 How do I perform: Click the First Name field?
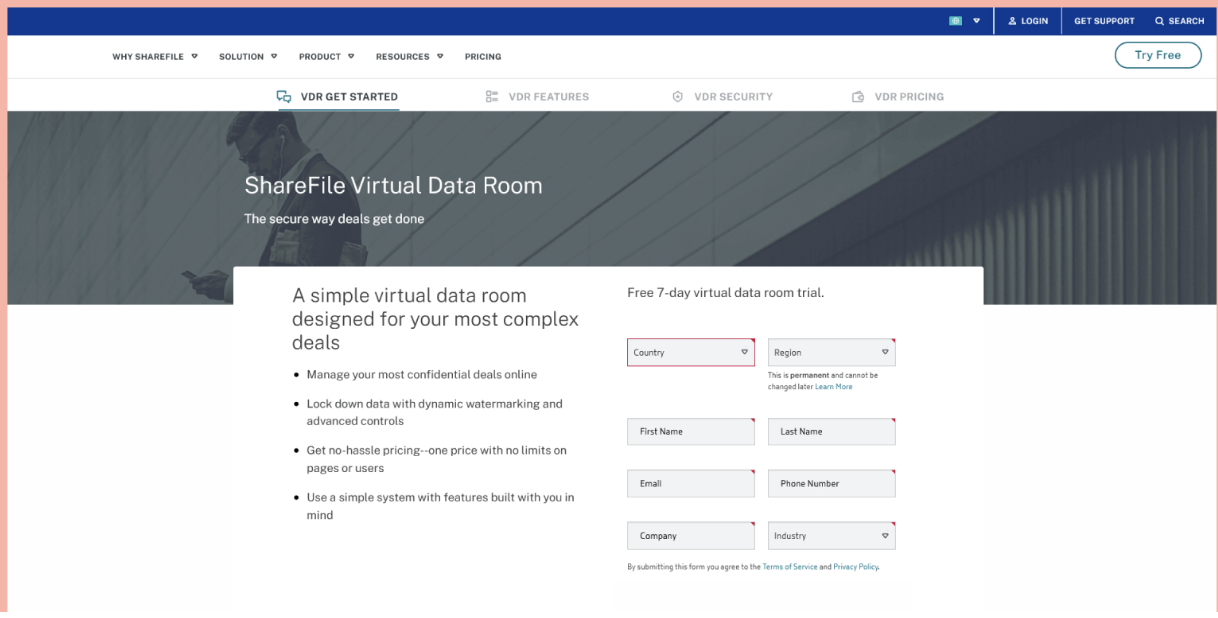click(x=691, y=432)
